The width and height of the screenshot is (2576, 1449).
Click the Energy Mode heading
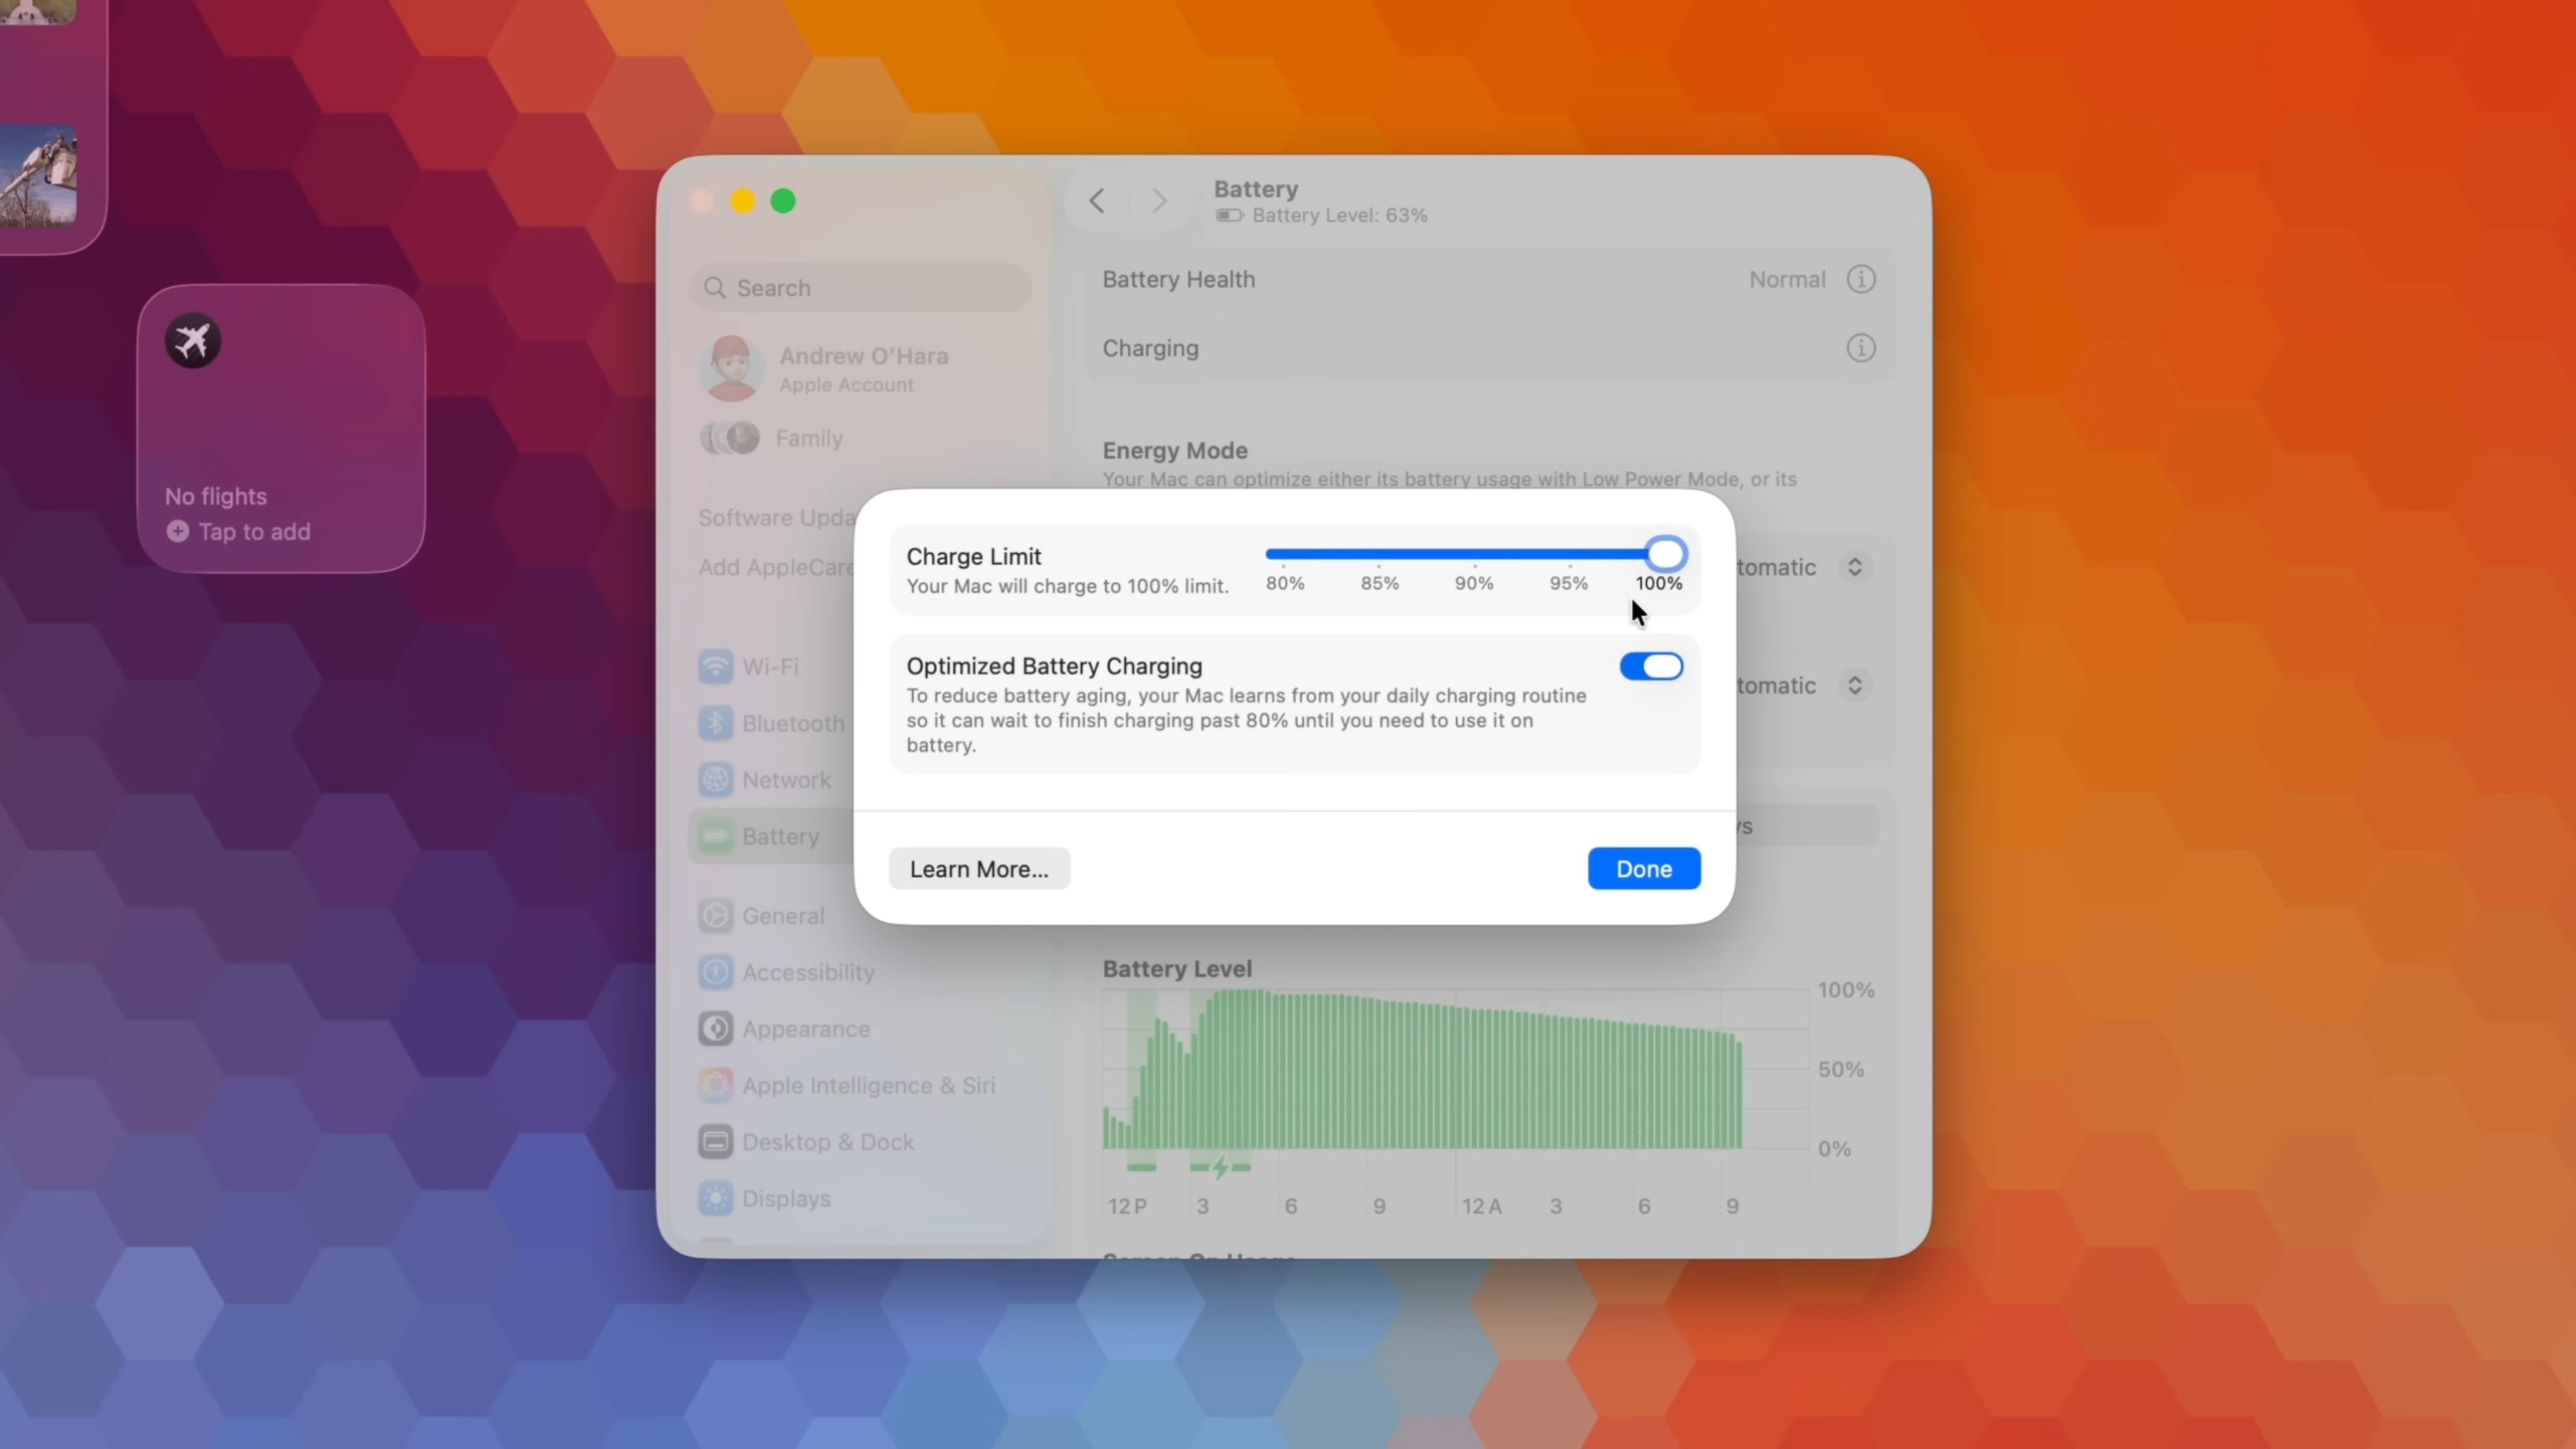(1175, 450)
